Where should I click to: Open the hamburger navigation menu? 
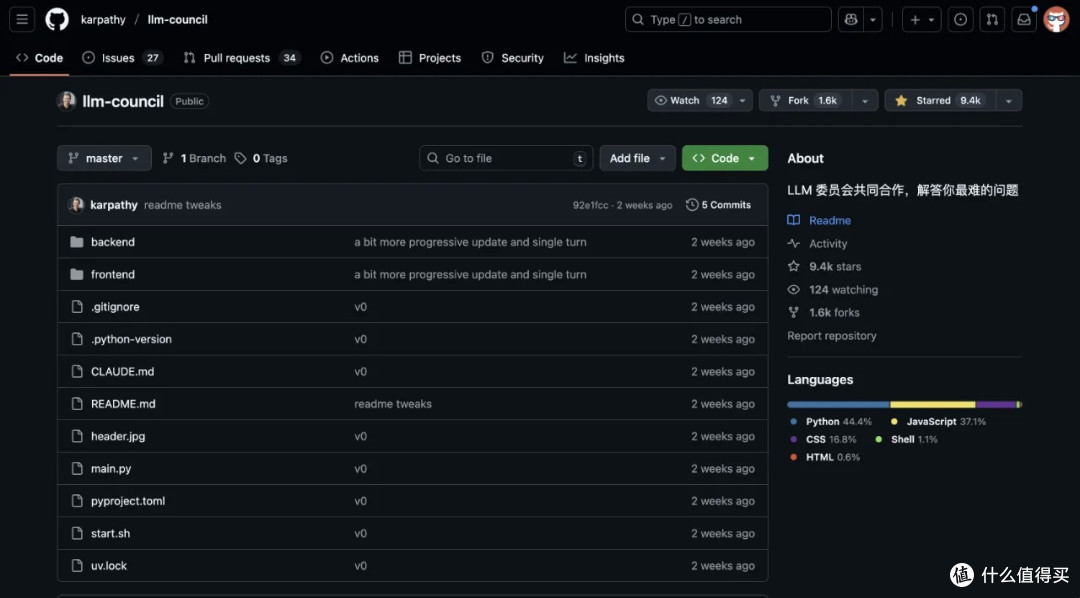click(22, 19)
